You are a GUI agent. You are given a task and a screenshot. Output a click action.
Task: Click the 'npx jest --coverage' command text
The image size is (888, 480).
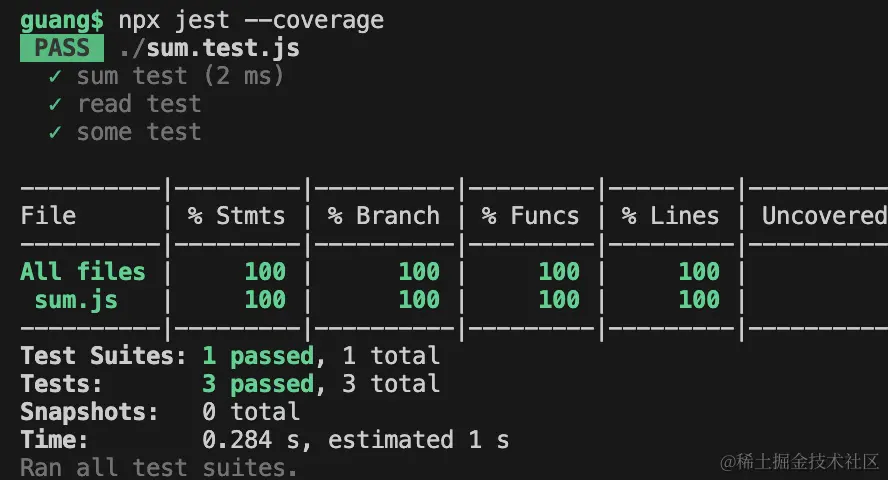click(x=251, y=20)
